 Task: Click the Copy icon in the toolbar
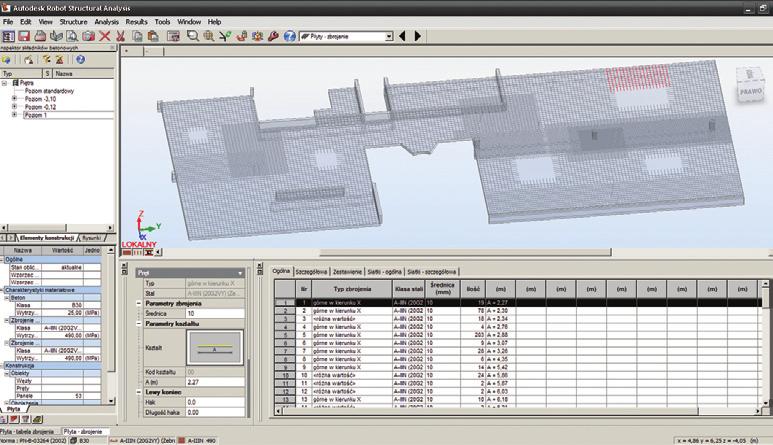[137, 36]
